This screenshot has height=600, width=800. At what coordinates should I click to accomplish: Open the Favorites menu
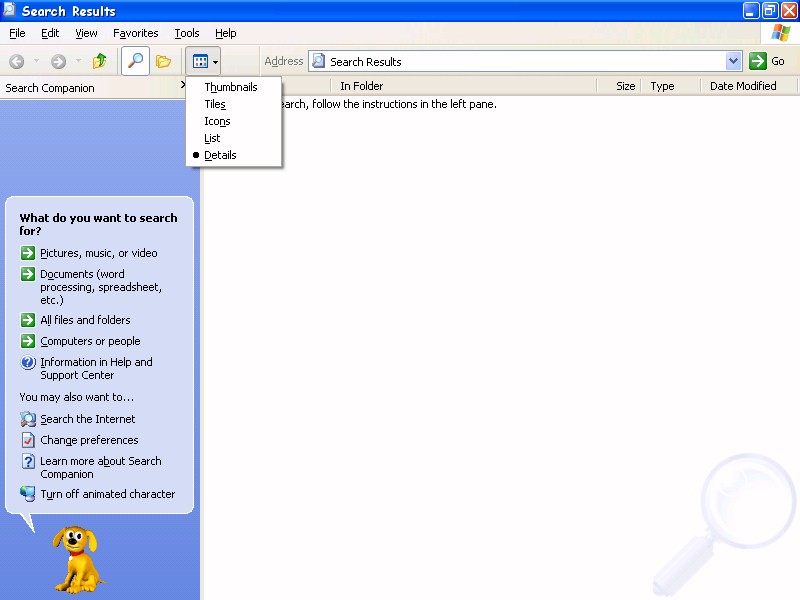click(136, 33)
